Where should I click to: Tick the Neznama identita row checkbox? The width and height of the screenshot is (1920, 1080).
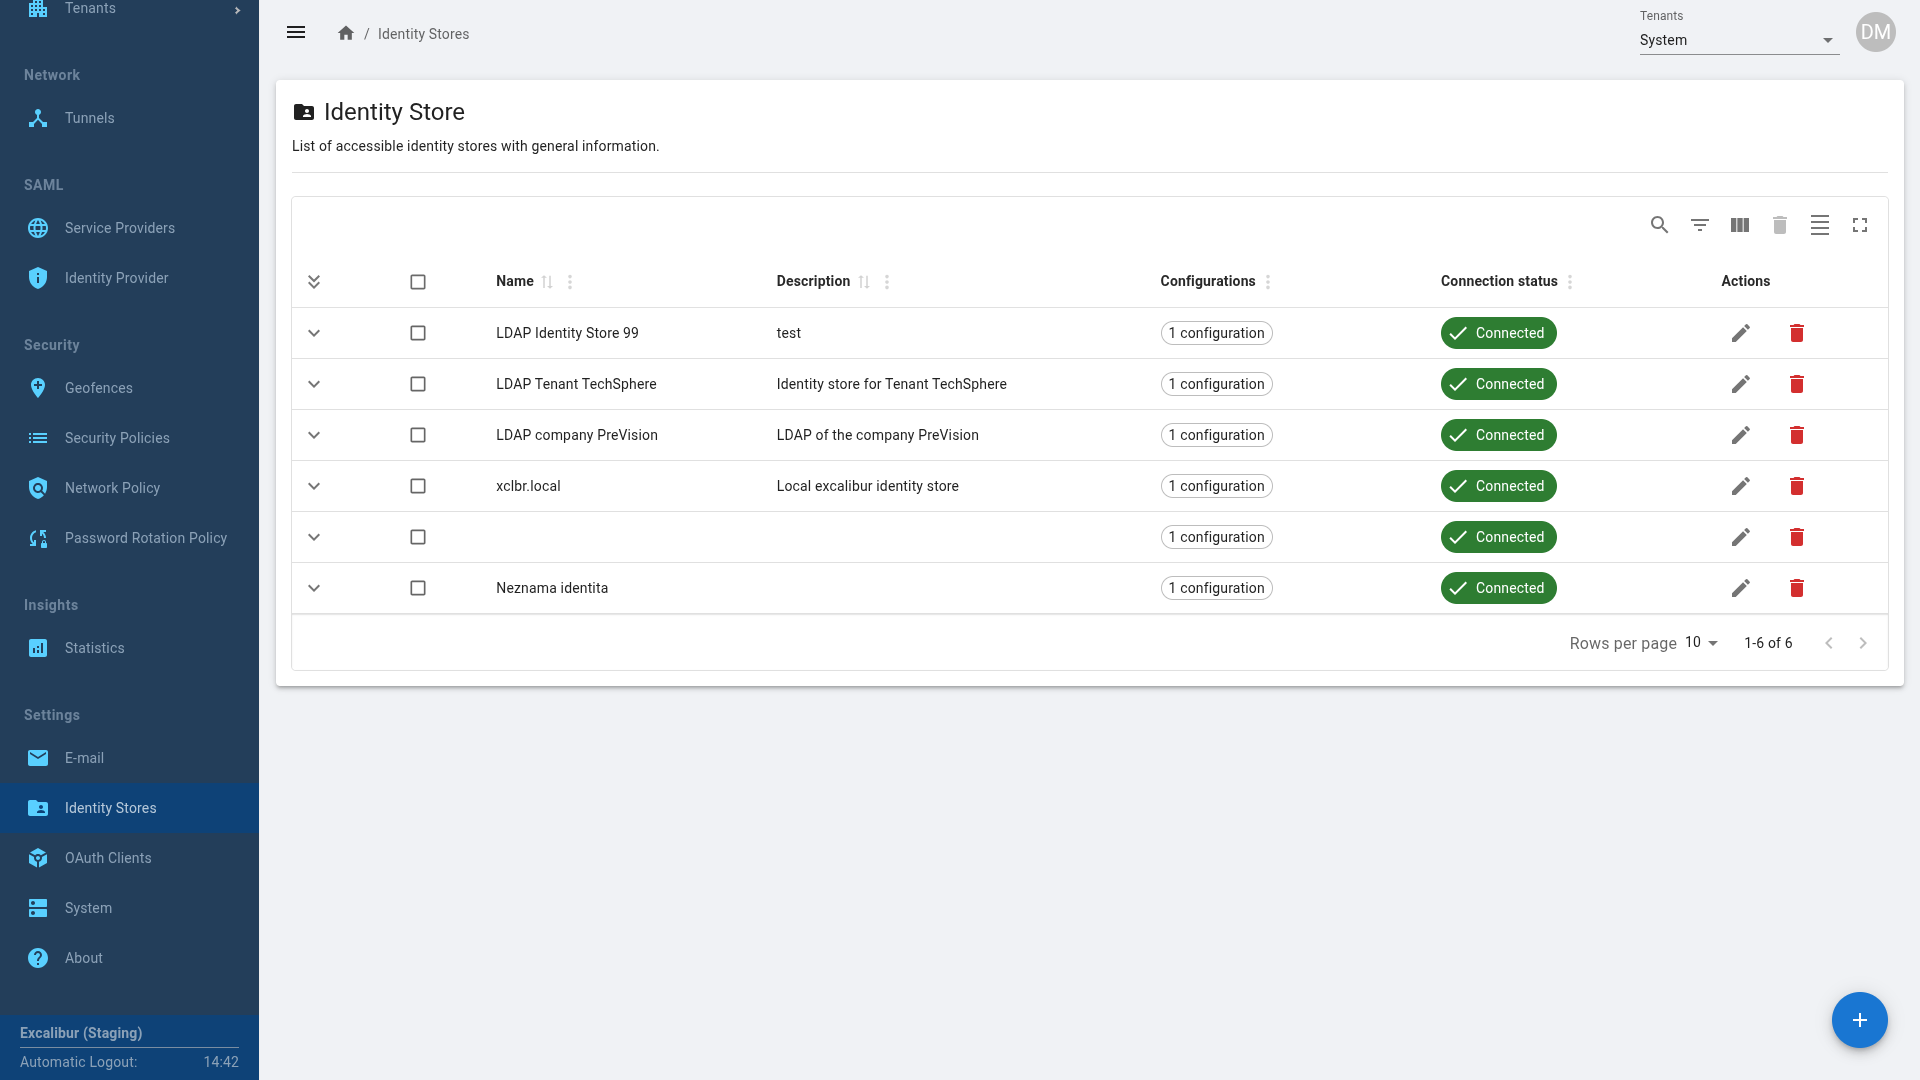coord(418,588)
